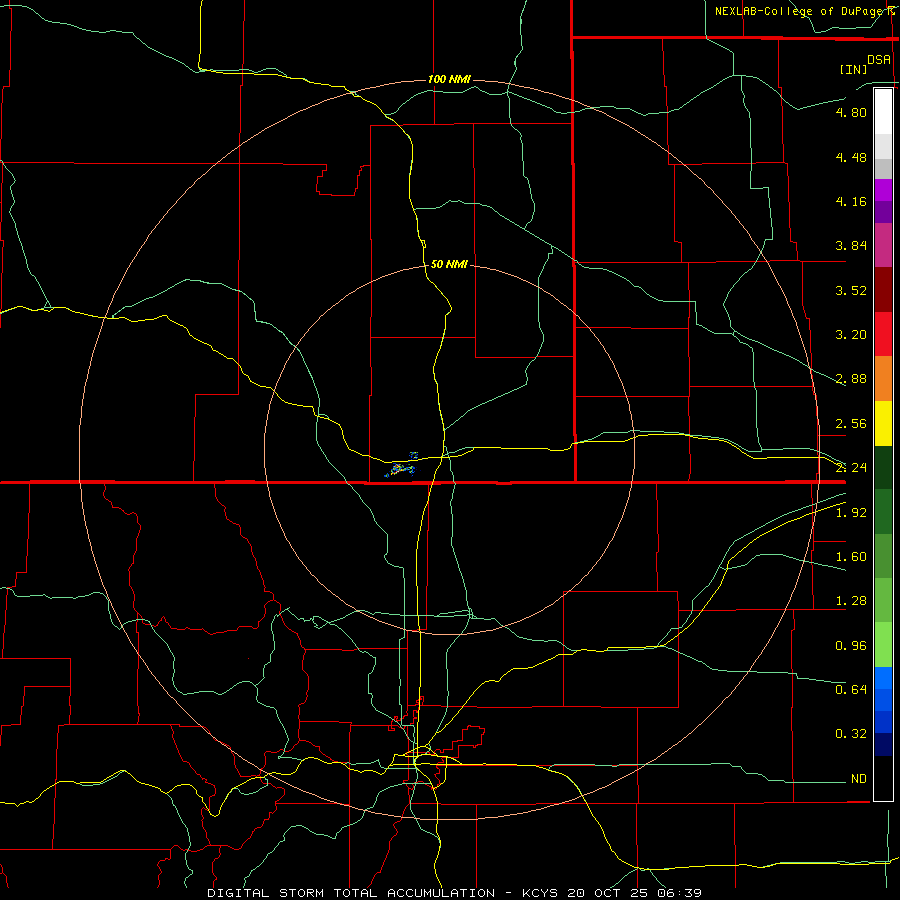Select the 4.16 legend value
This screenshot has height=900, width=900.
coord(851,201)
